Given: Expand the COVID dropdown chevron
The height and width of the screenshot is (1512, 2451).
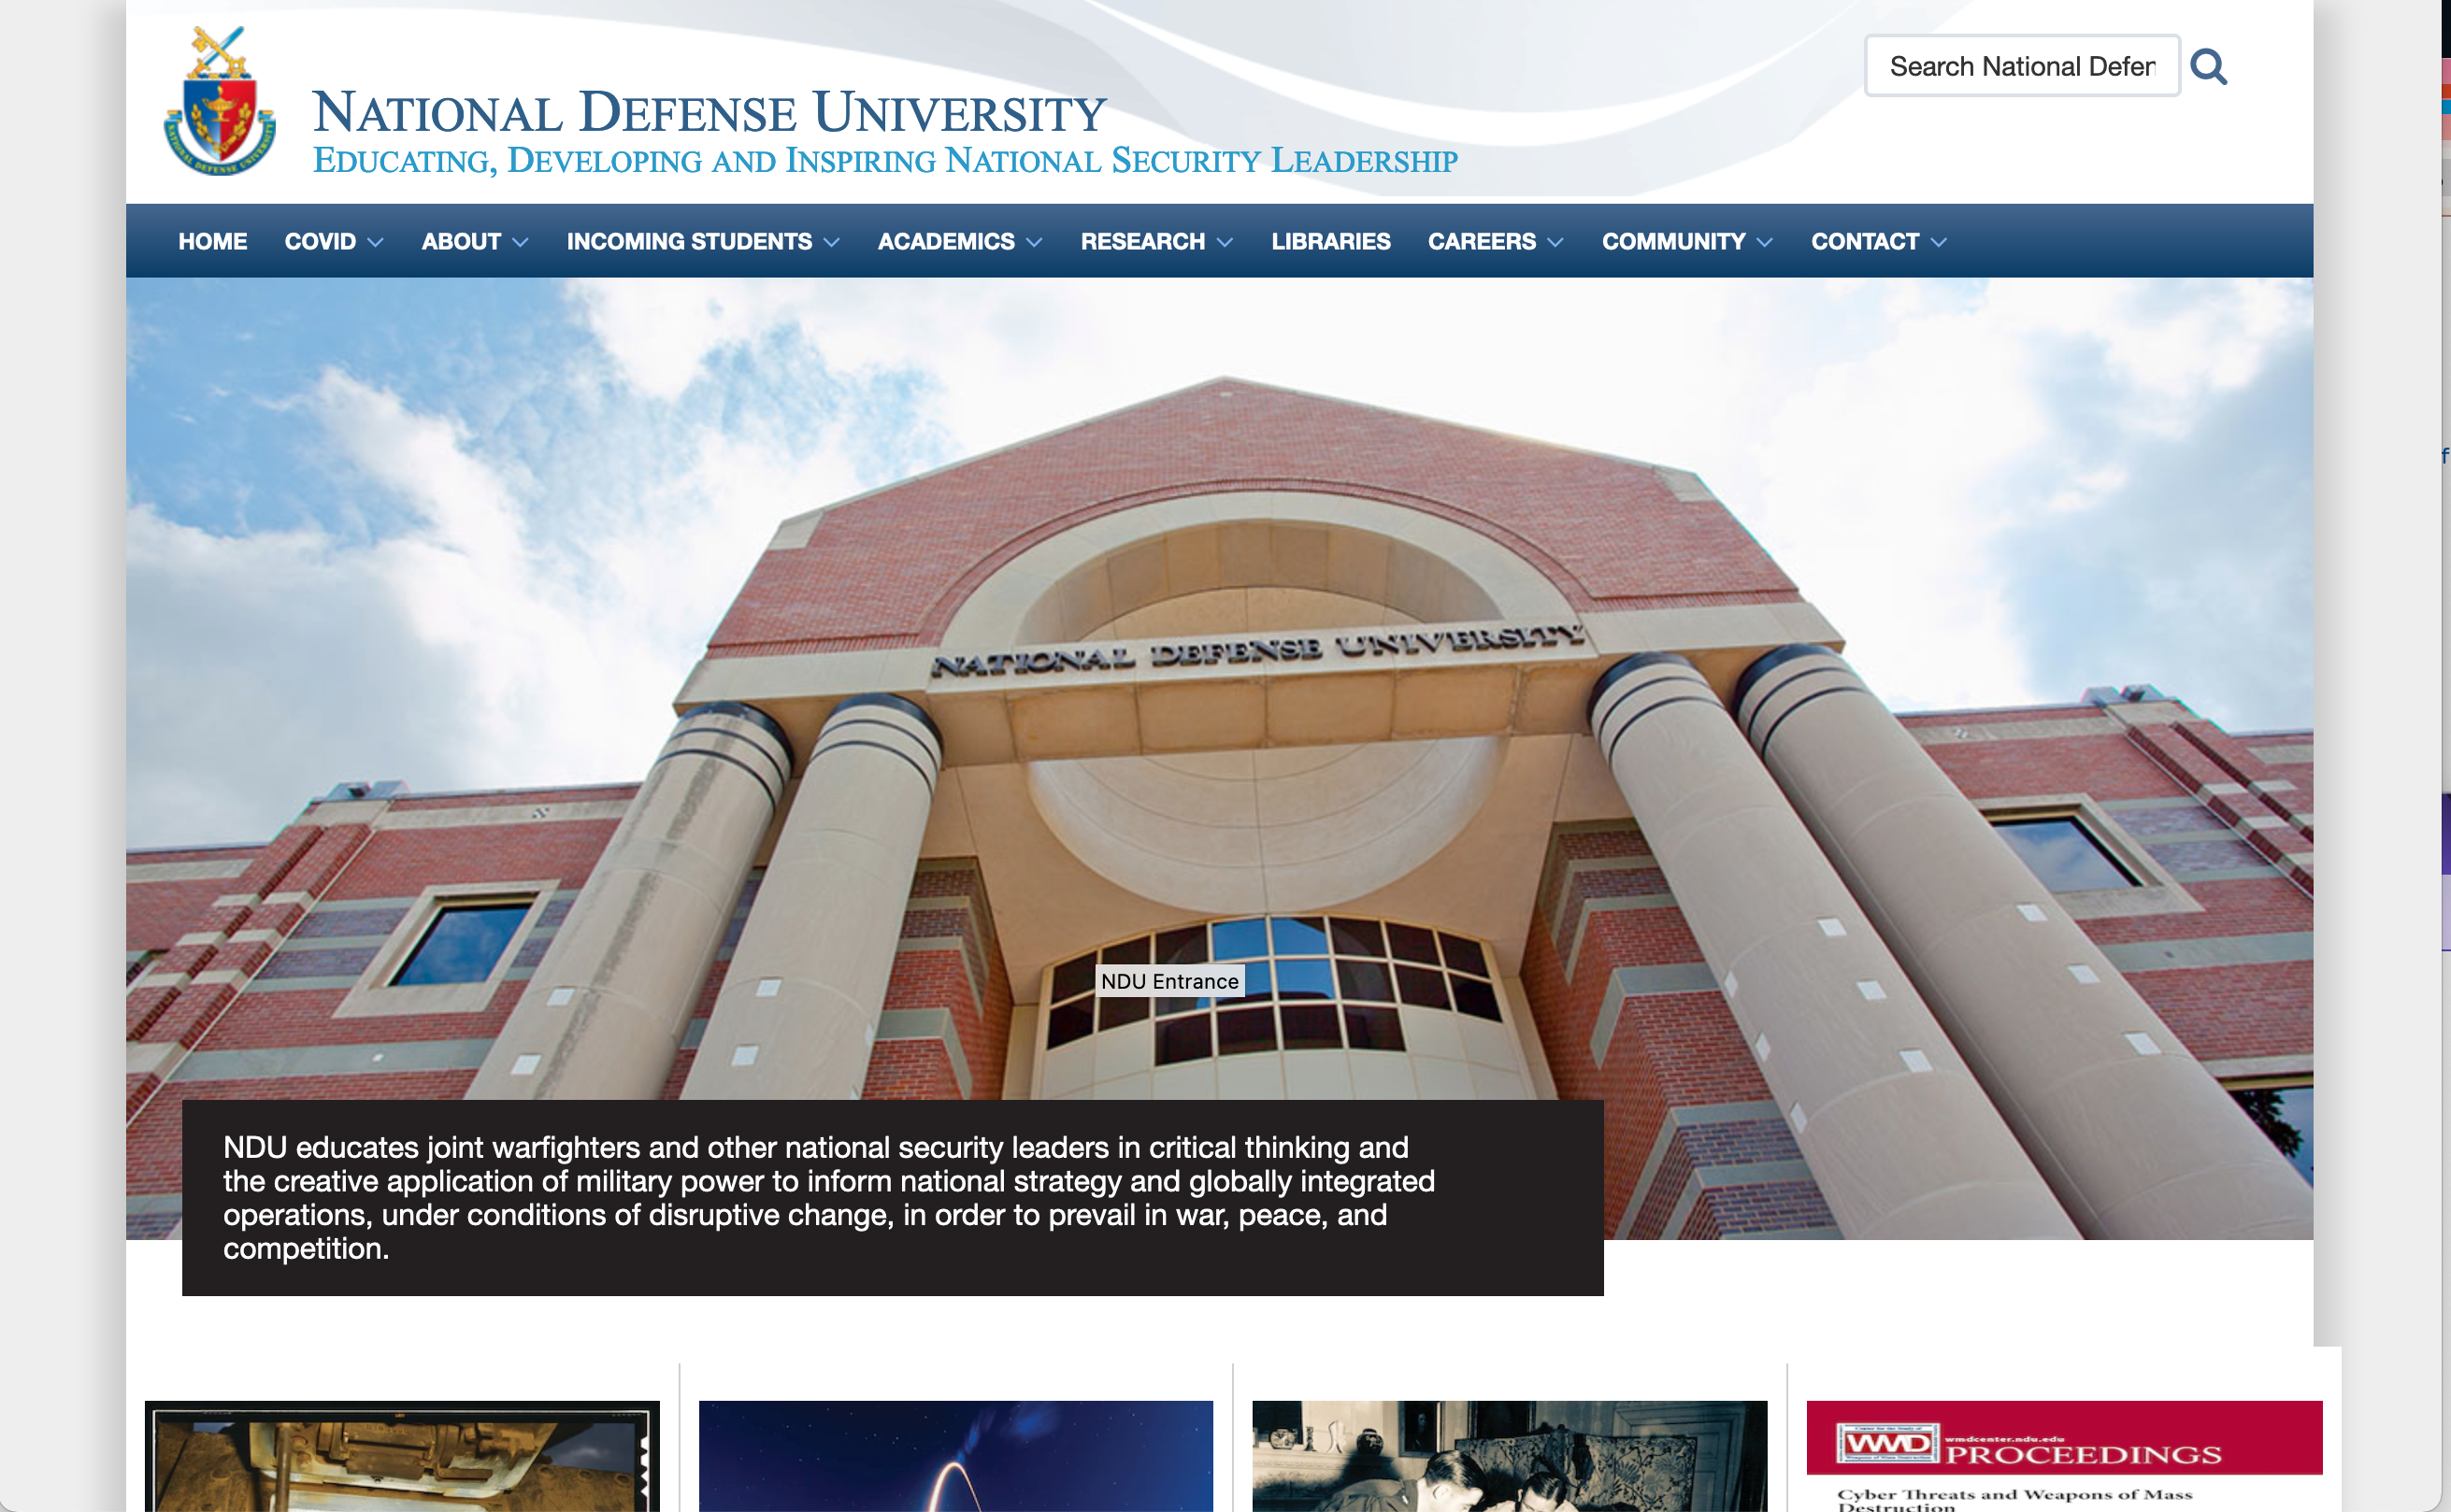Looking at the screenshot, I should 375,242.
